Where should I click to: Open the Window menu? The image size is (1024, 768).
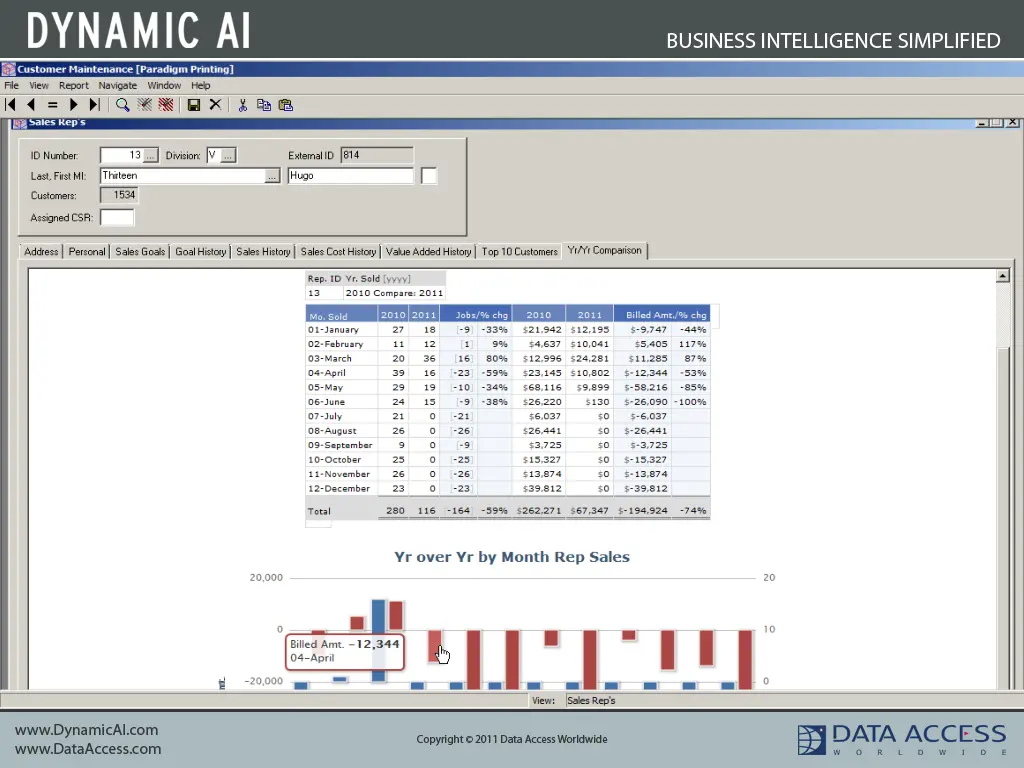164,86
